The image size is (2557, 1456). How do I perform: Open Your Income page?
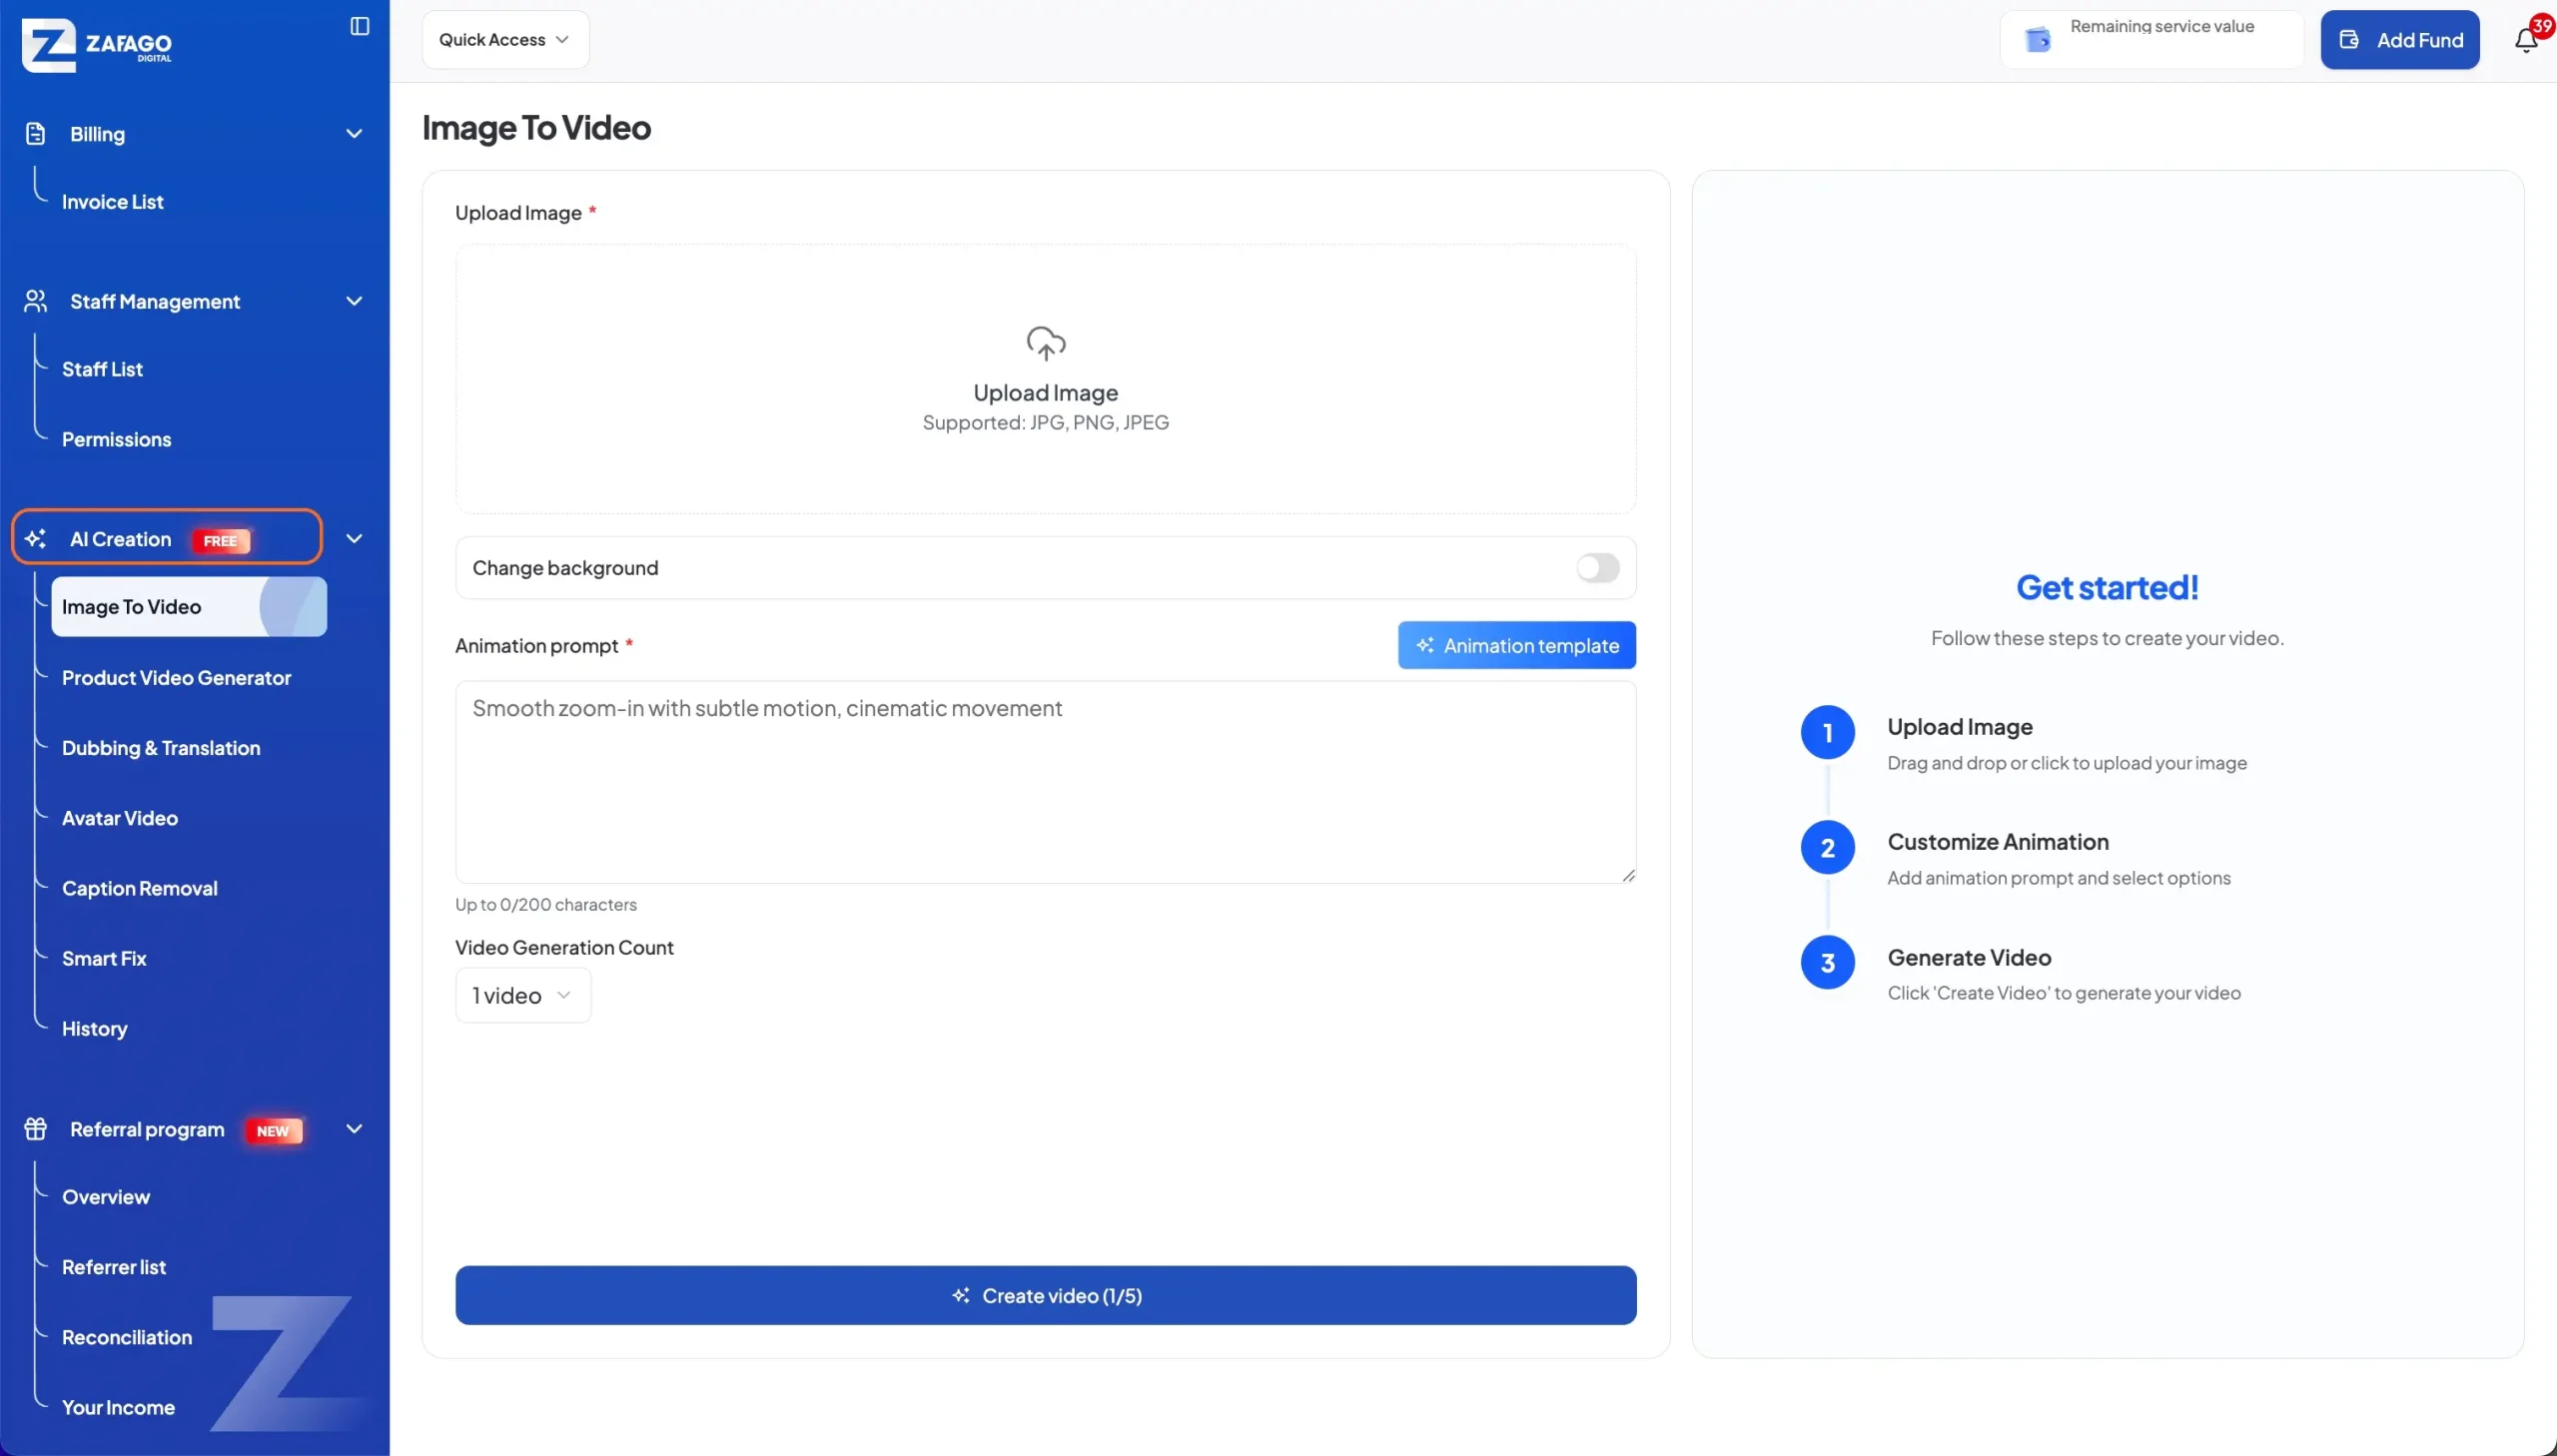coord(118,1407)
